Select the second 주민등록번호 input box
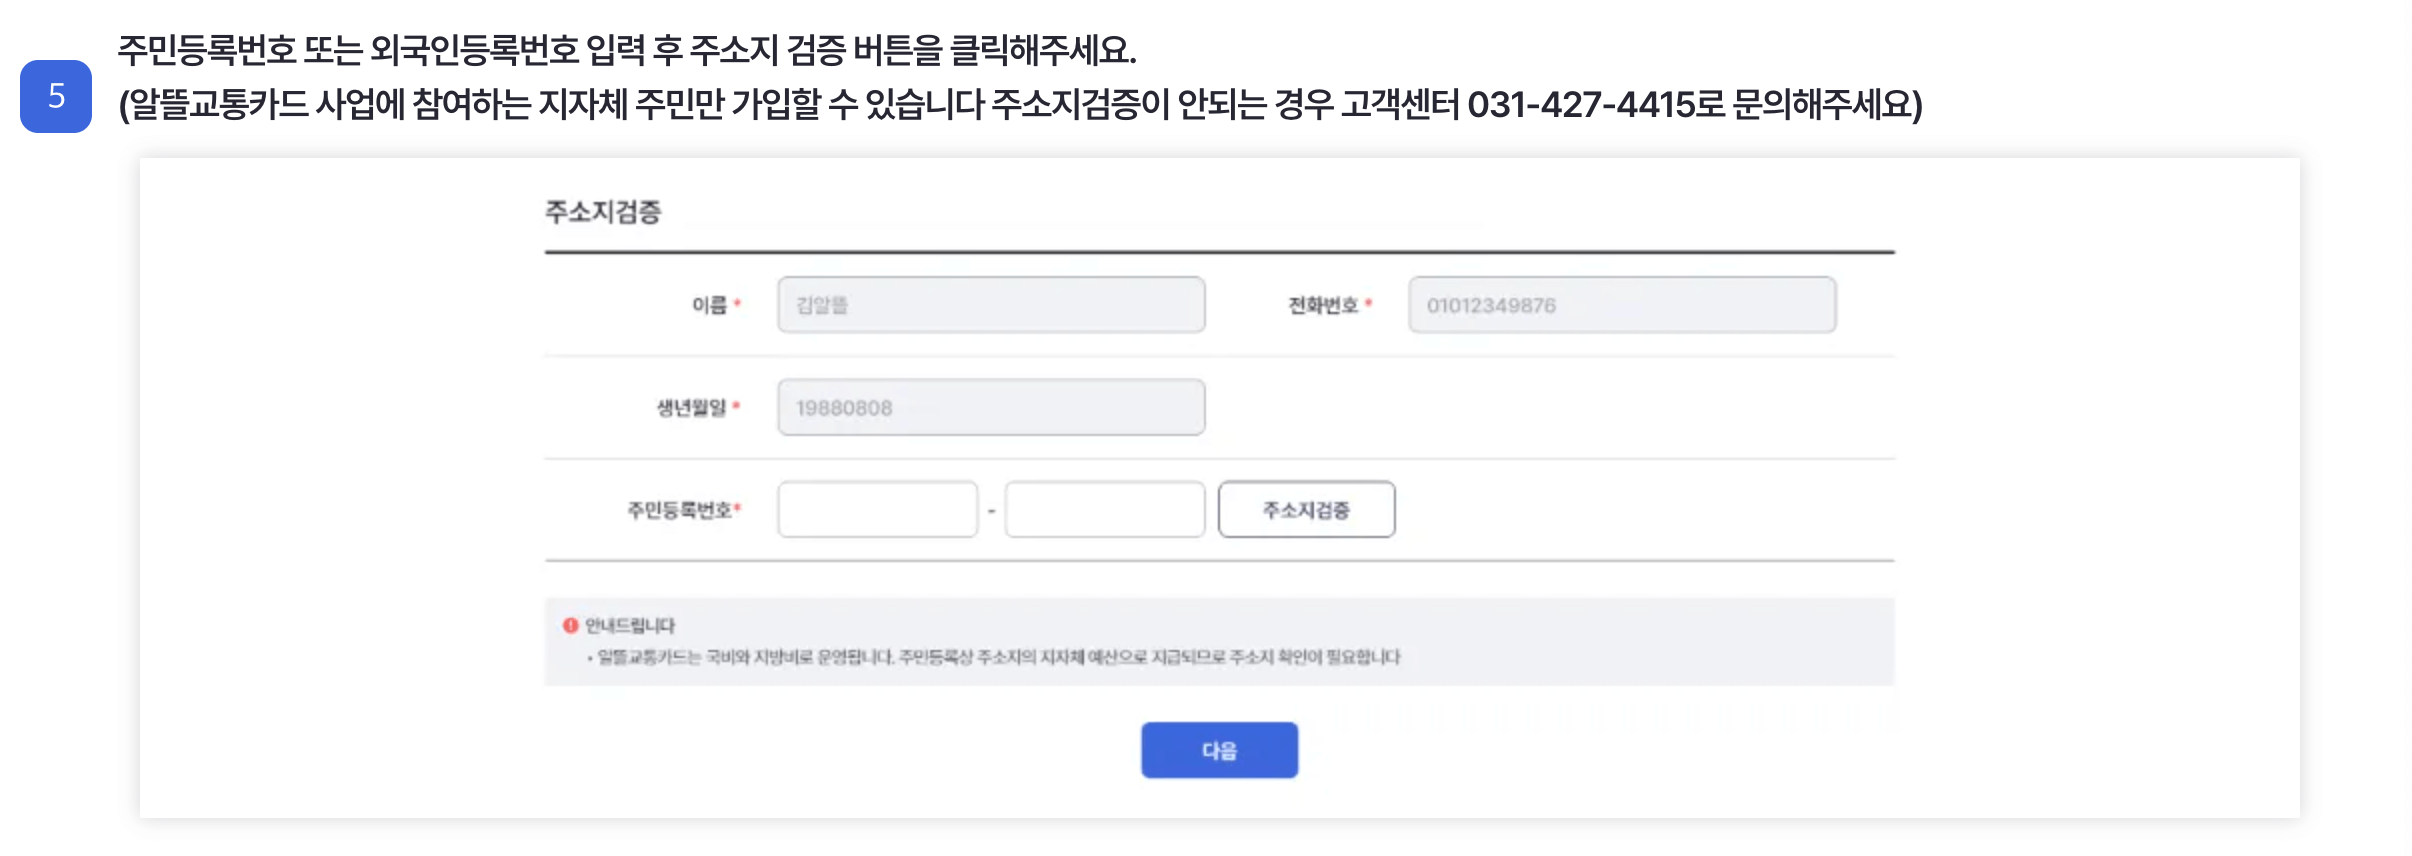This screenshot has height=856, width=2412. click(x=1105, y=510)
